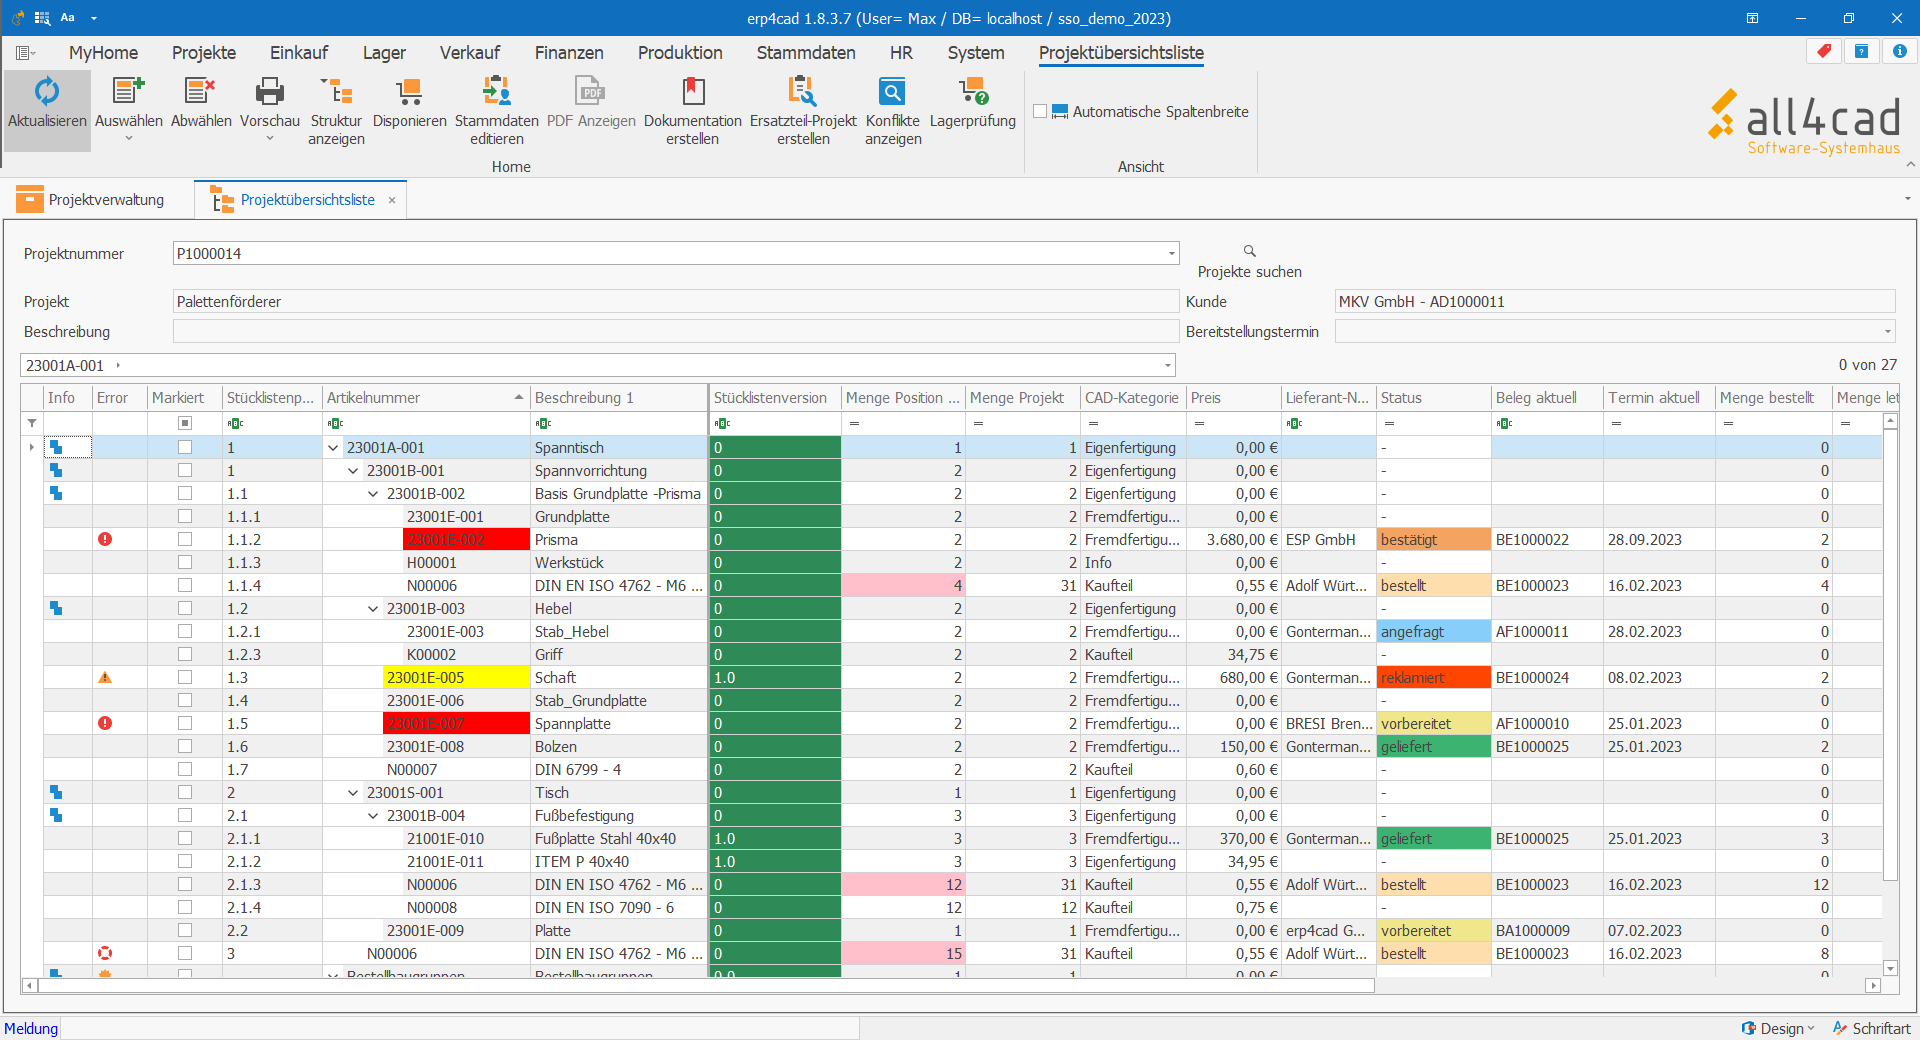Tick the Markiert checkbox for Schaft row

185,677
